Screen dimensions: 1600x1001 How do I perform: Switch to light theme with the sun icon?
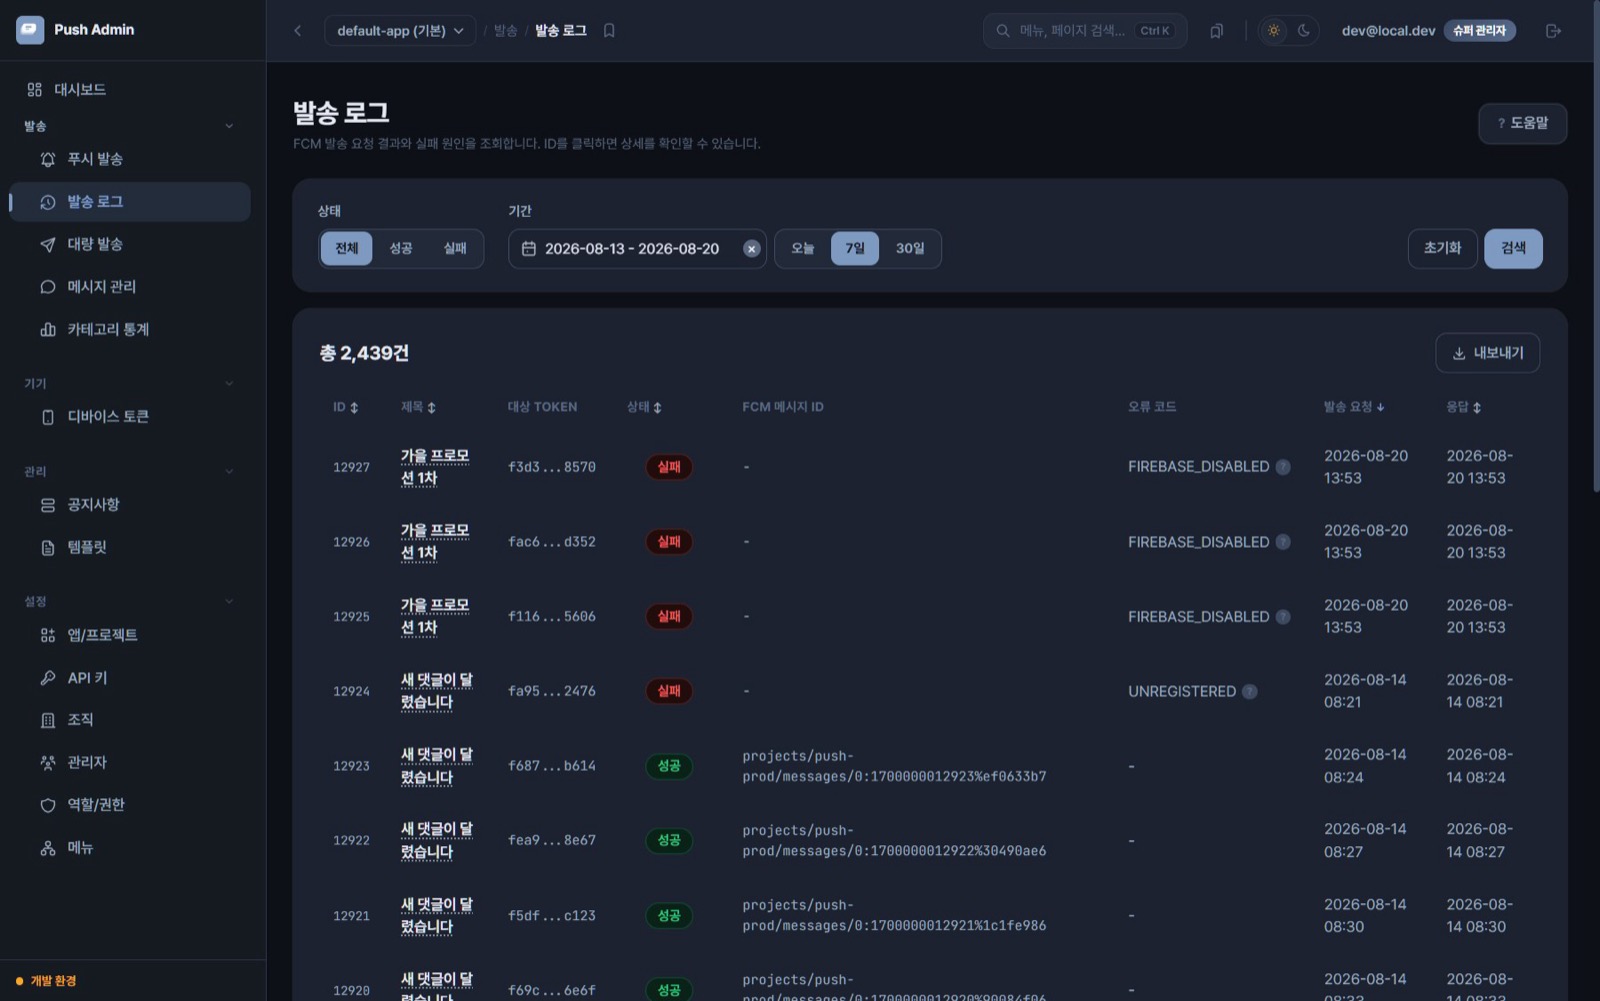point(1273,31)
